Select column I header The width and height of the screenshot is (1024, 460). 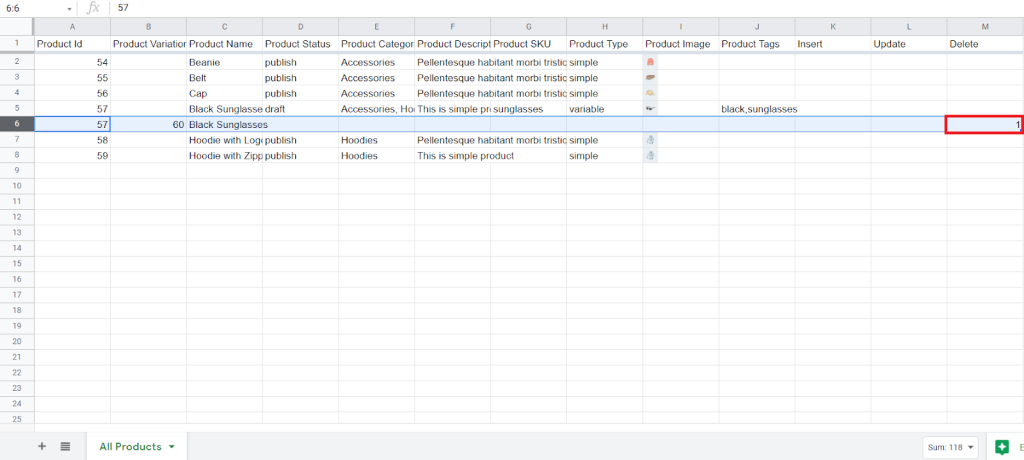(x=680, y=26)
